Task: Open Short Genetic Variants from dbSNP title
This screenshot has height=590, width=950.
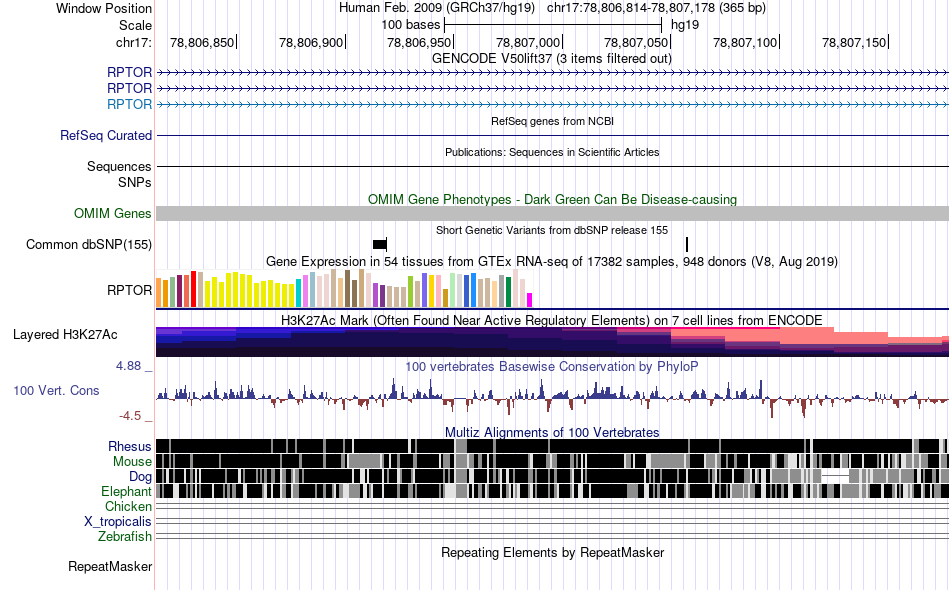Action: [552, 230]
